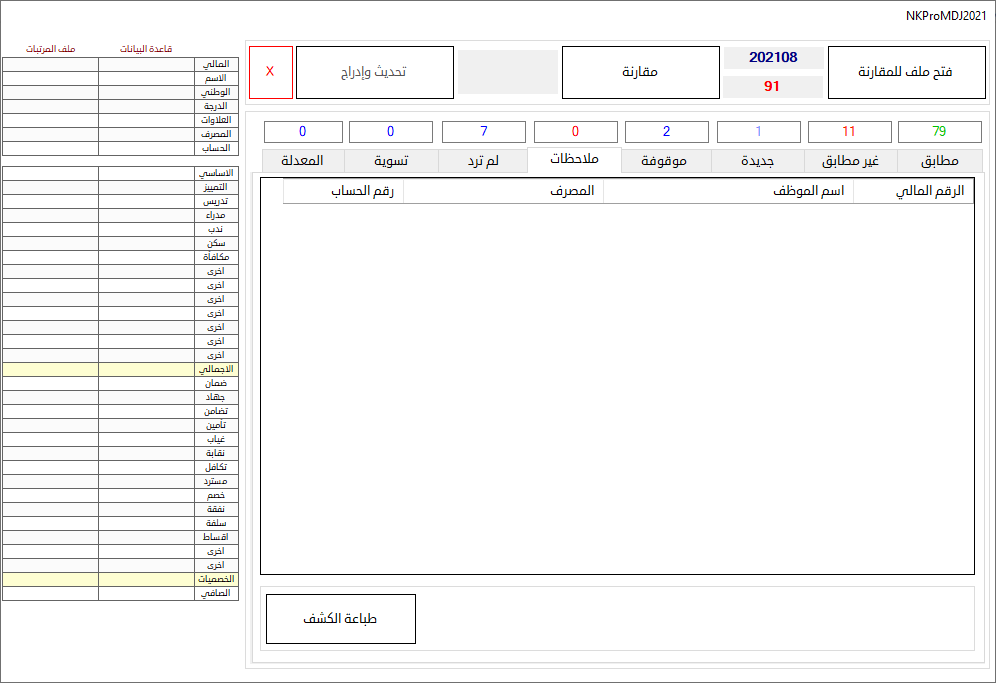This screenshot has height=683, width=996.
Task: Select the جديدة tab
Action: point(758,161)
